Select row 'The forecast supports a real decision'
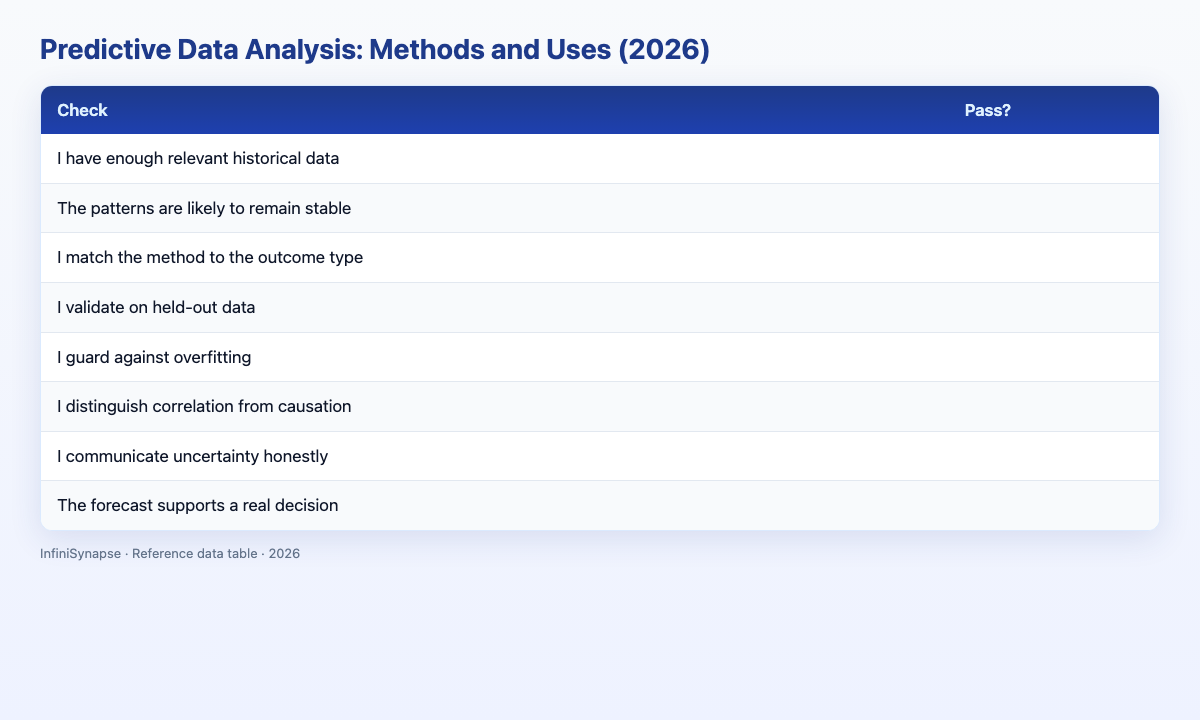This screenshot has height=720, width=1200. (600, 505)
